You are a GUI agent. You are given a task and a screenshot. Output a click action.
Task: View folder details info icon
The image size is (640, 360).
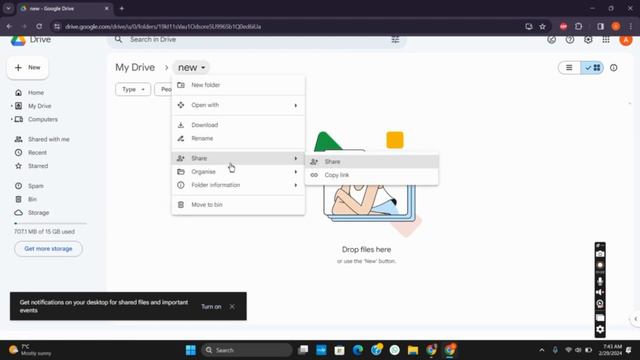tap(613, 68)
